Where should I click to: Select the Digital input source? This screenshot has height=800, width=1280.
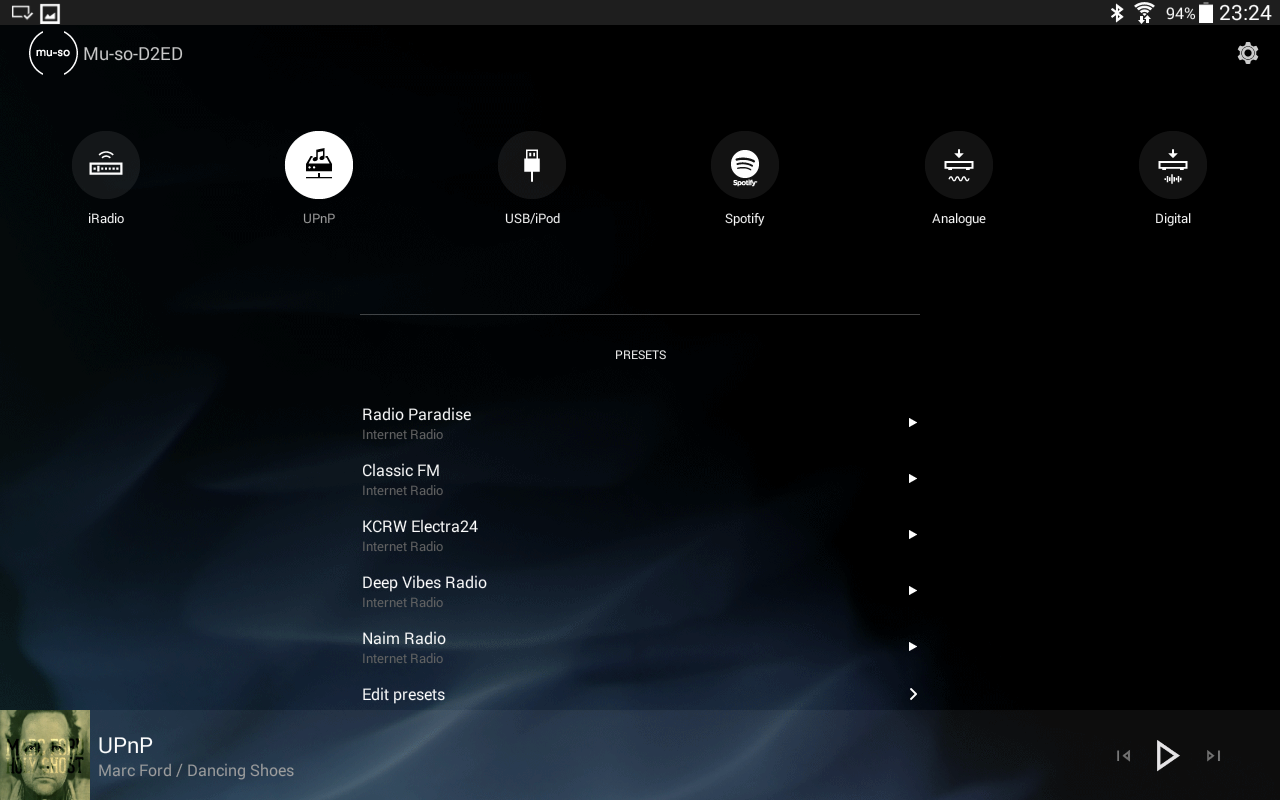[x=1172, y=165]
